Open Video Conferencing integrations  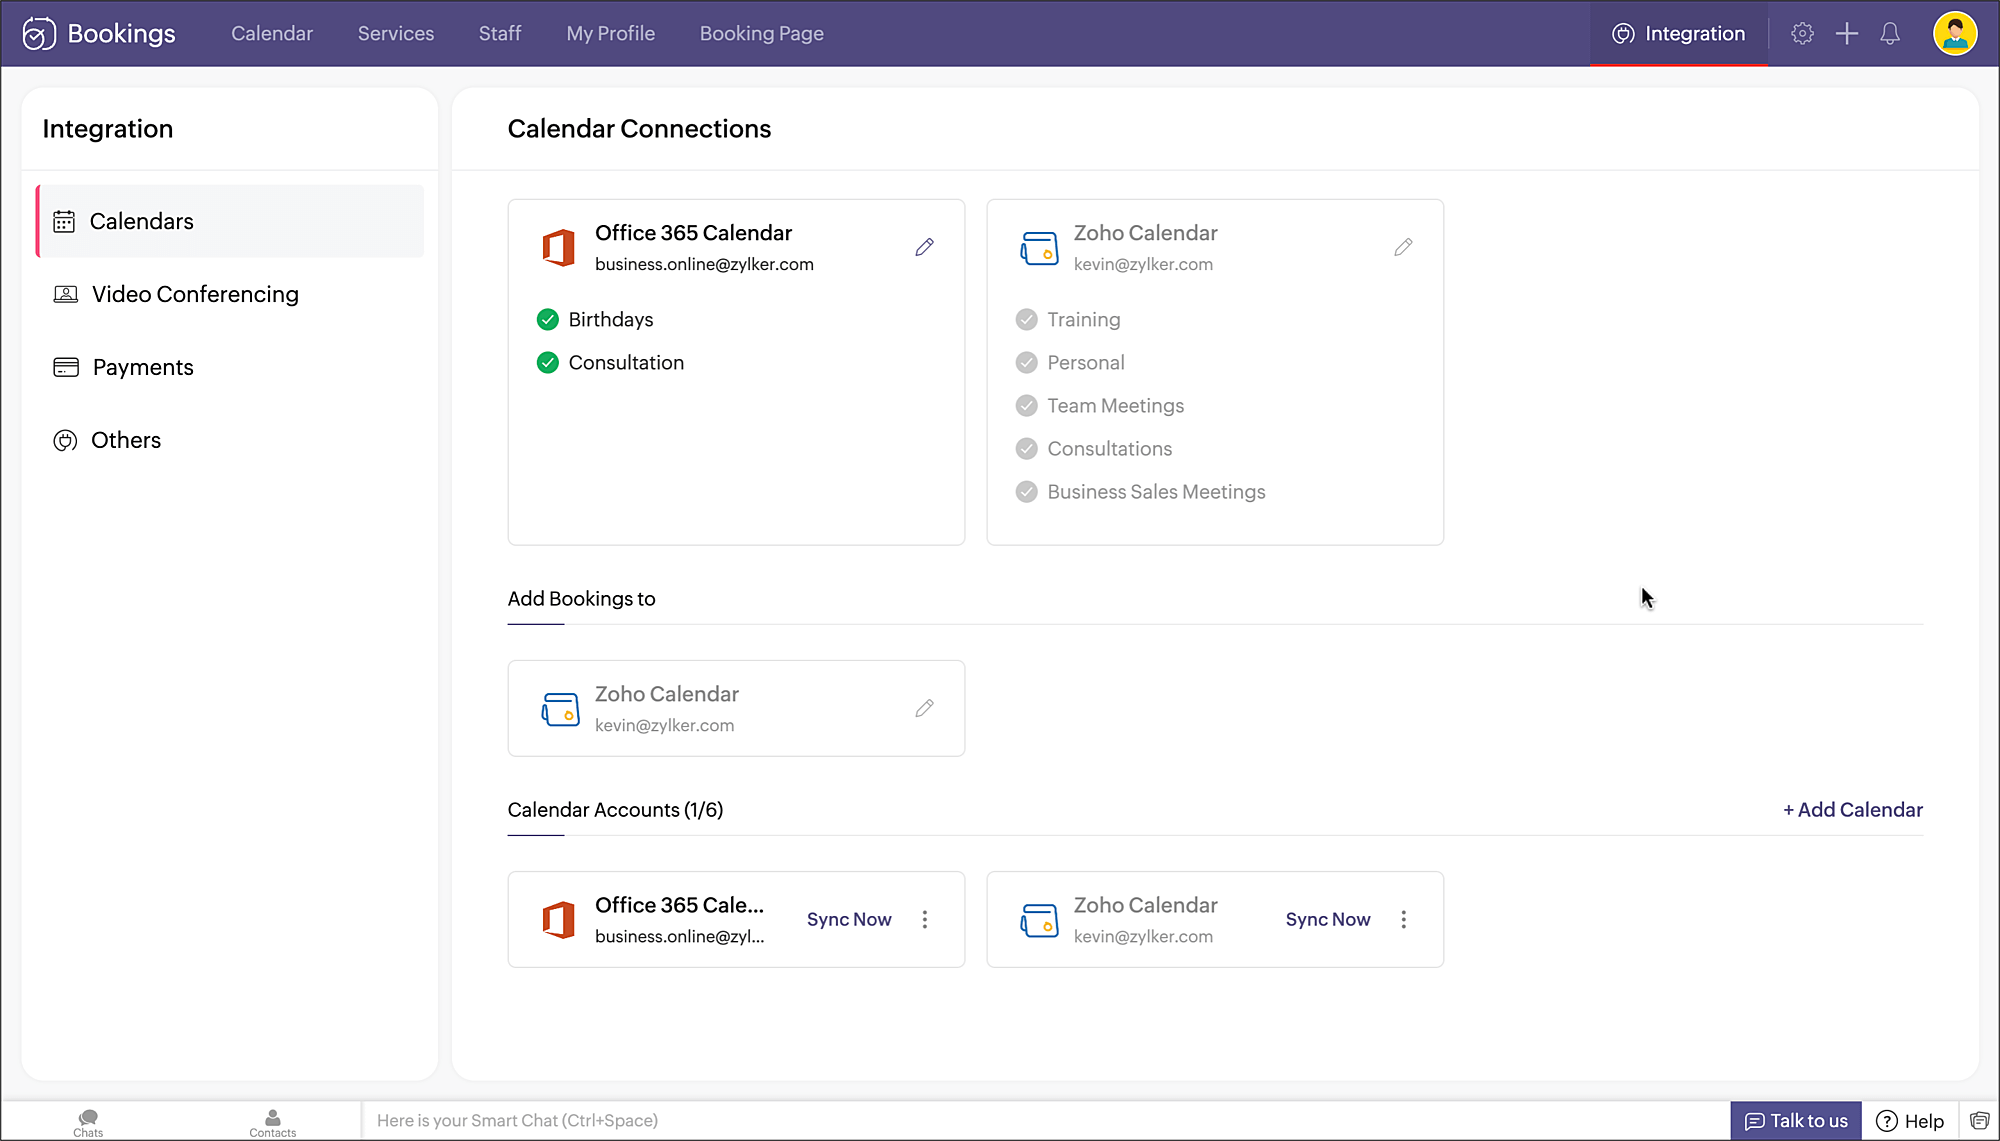pyautogui.click(x=230, y=294)
